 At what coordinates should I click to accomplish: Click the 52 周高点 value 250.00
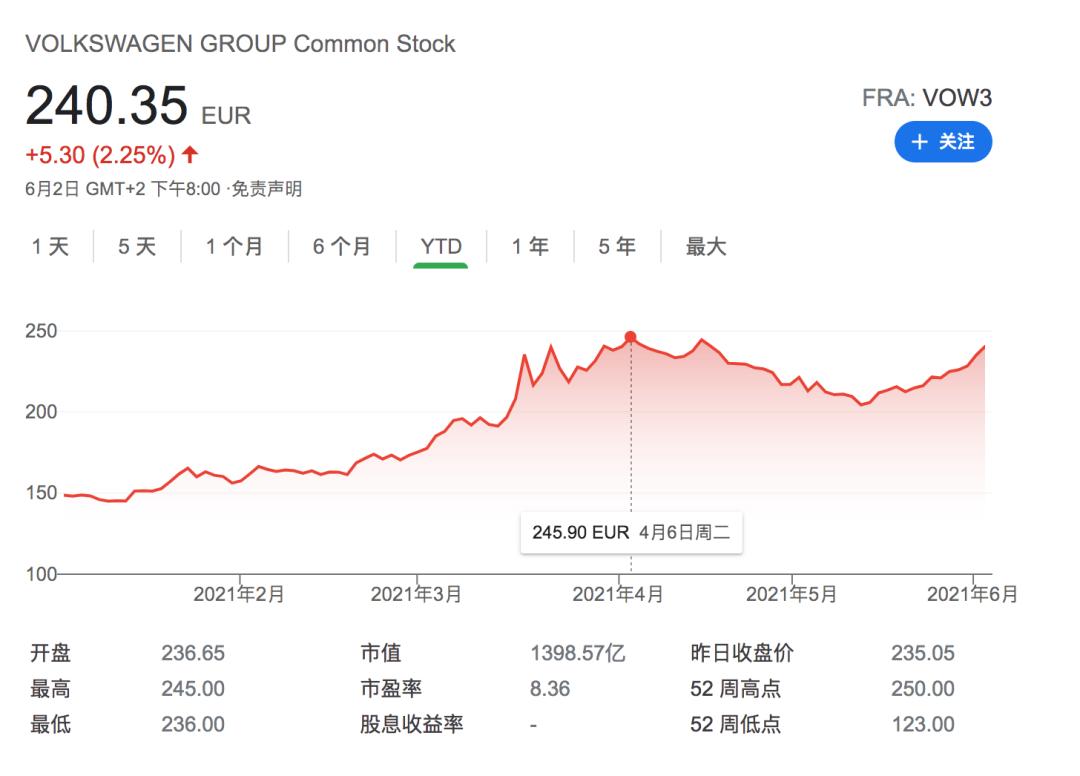coord(922,689)
